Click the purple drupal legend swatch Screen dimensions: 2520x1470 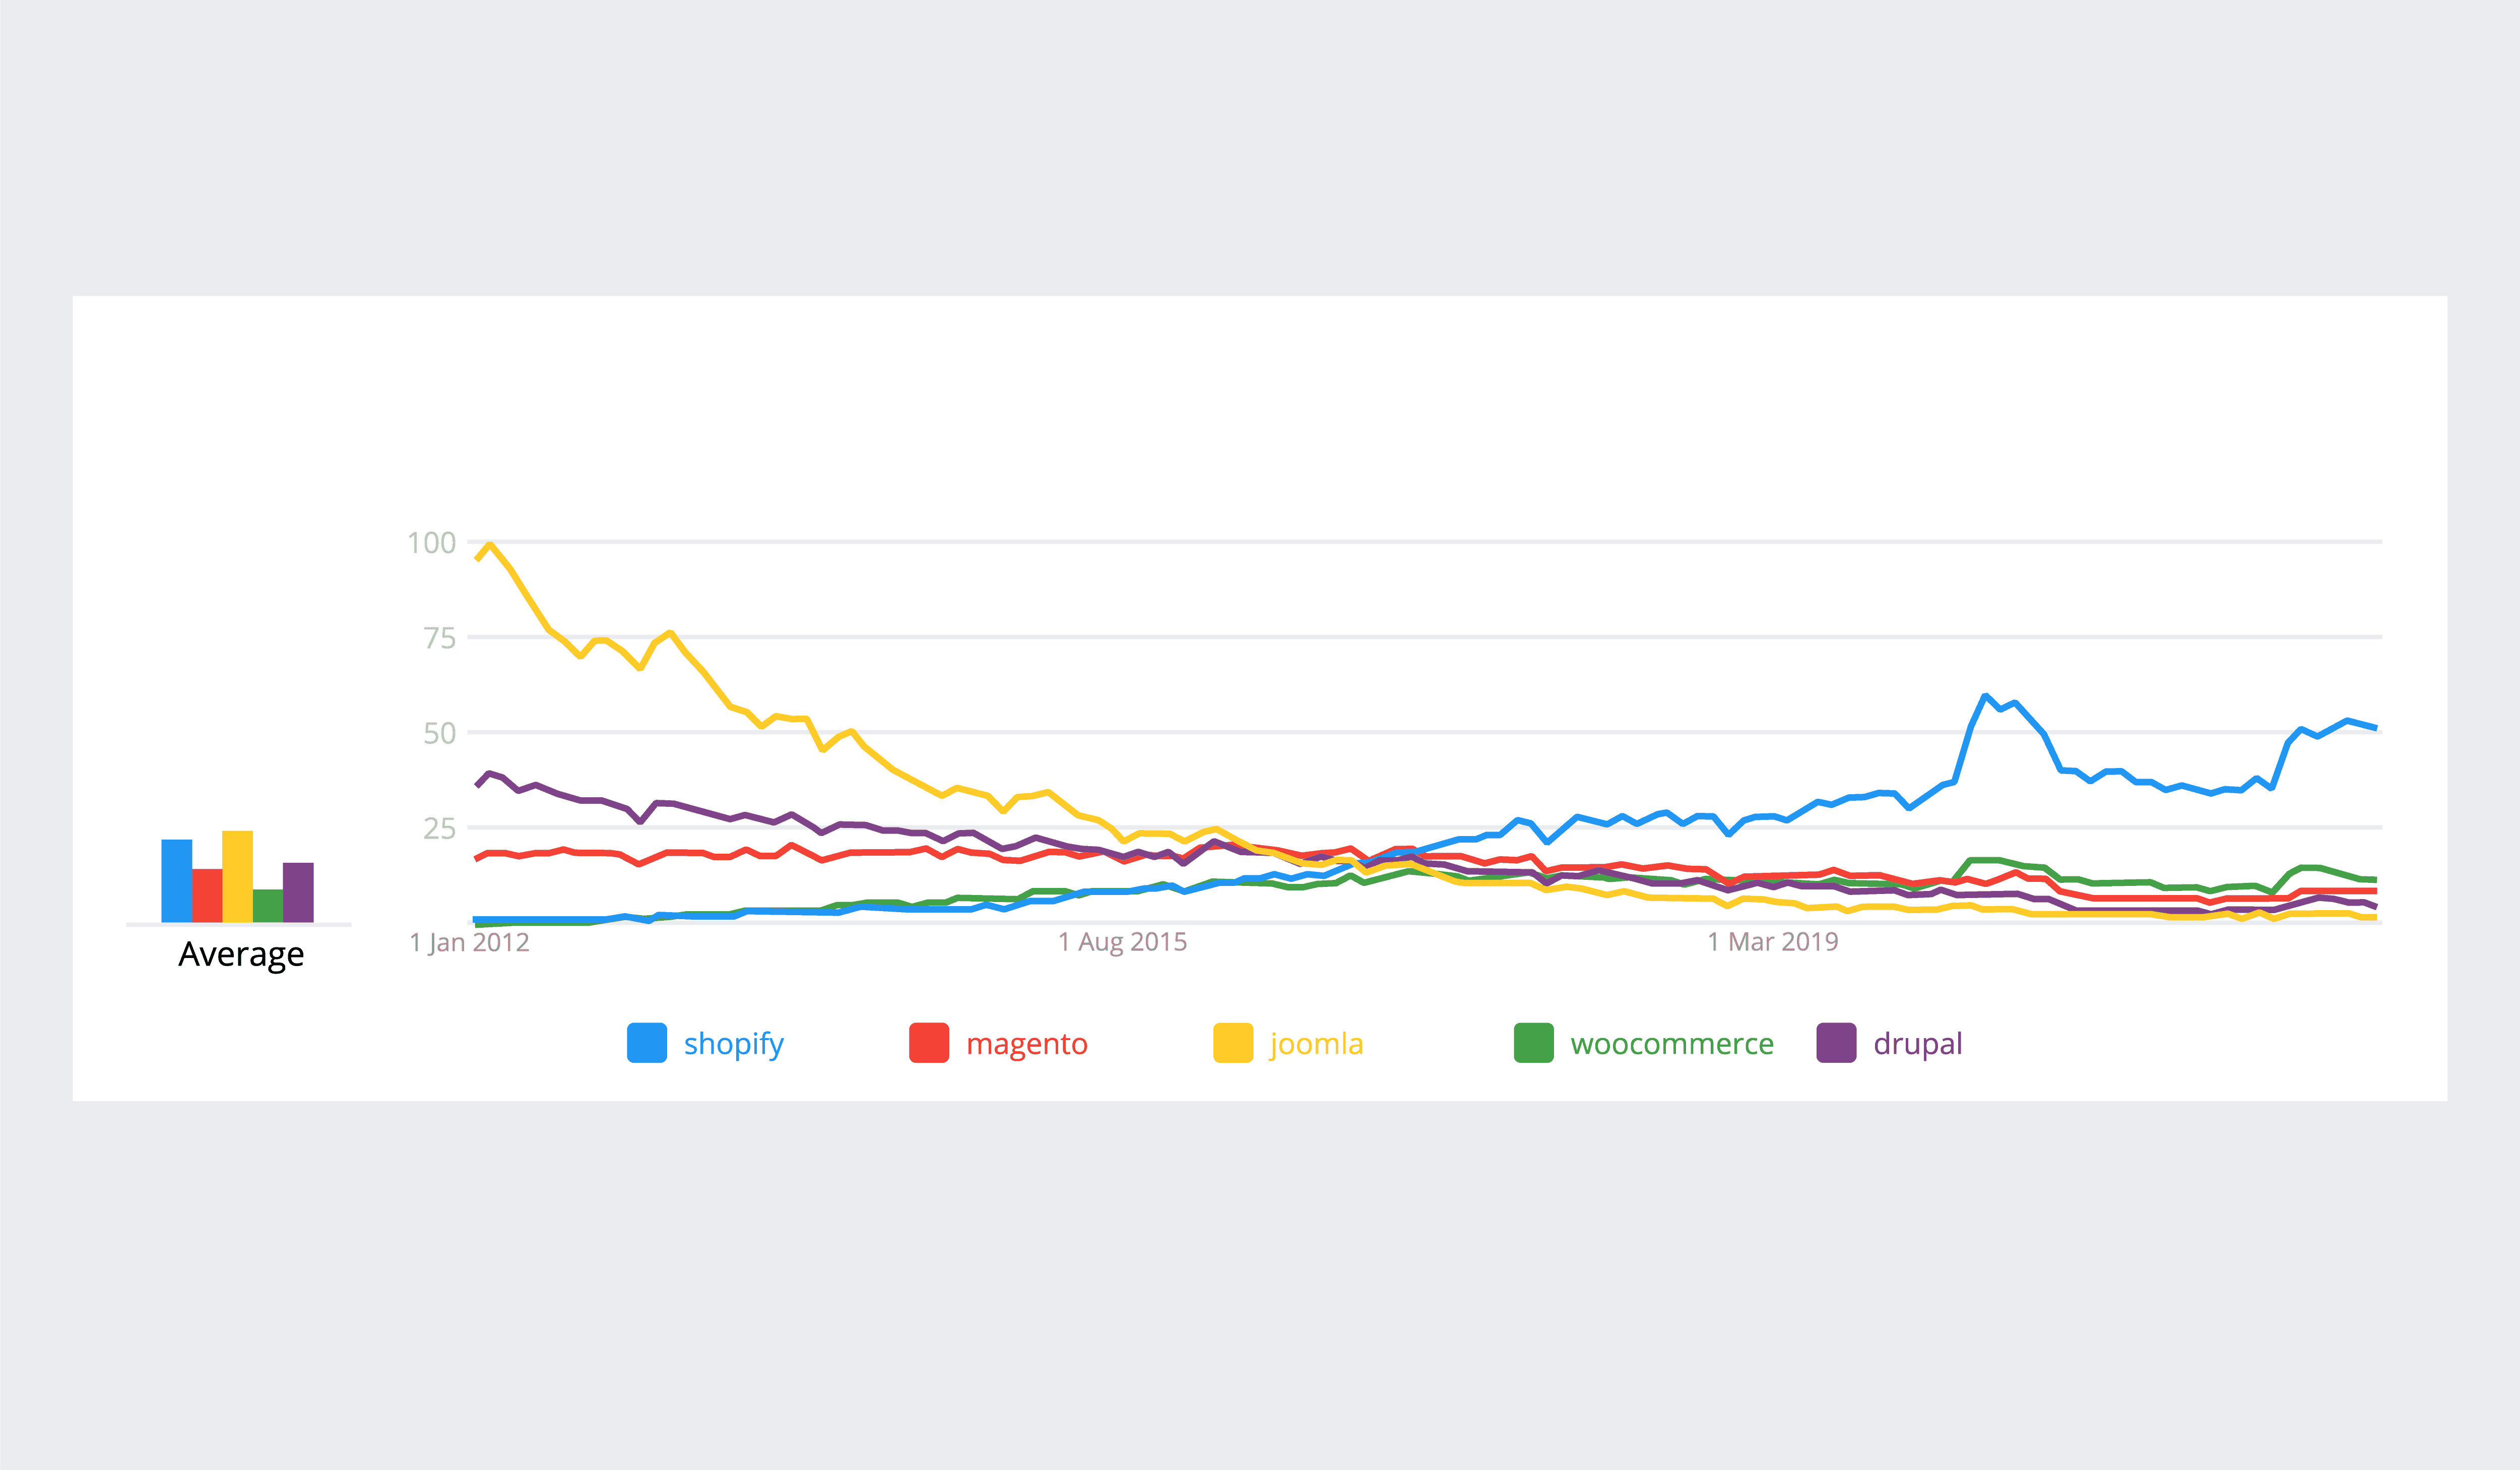click(x=1836, y=1043)
